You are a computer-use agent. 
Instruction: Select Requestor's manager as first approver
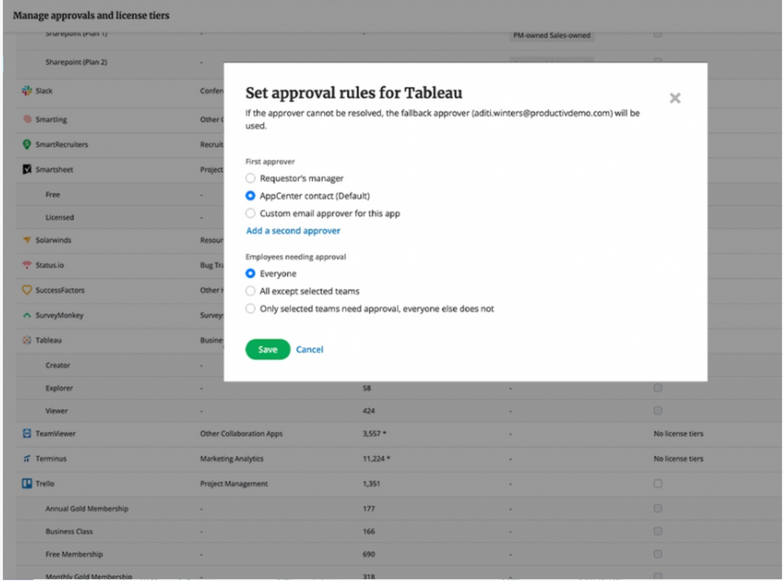251,178
